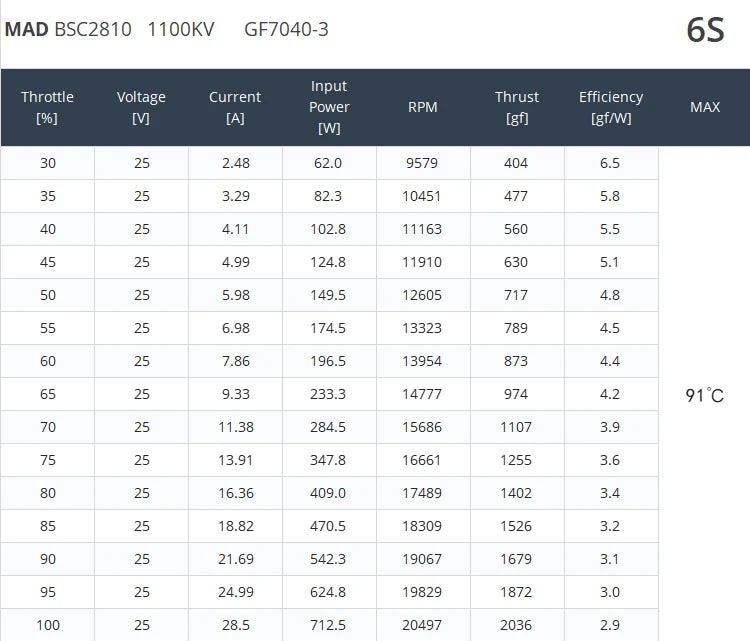Viewport: 750px width, 641px height.
Task: Click the GF7040-3 propeller label
Action: pyautogui.click(x=286, y=29)
